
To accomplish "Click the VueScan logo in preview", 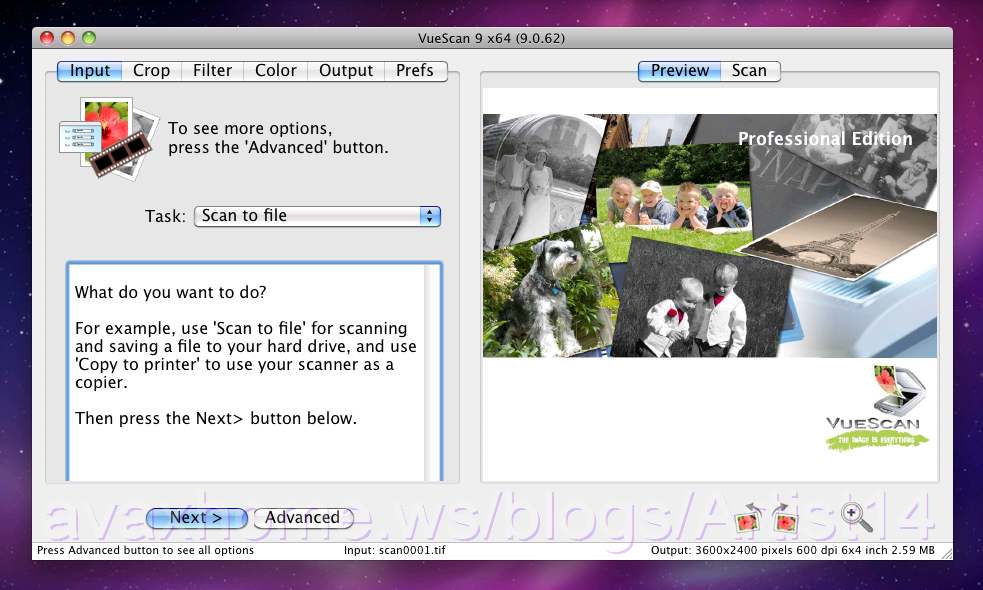I will (x=877, y=408).
